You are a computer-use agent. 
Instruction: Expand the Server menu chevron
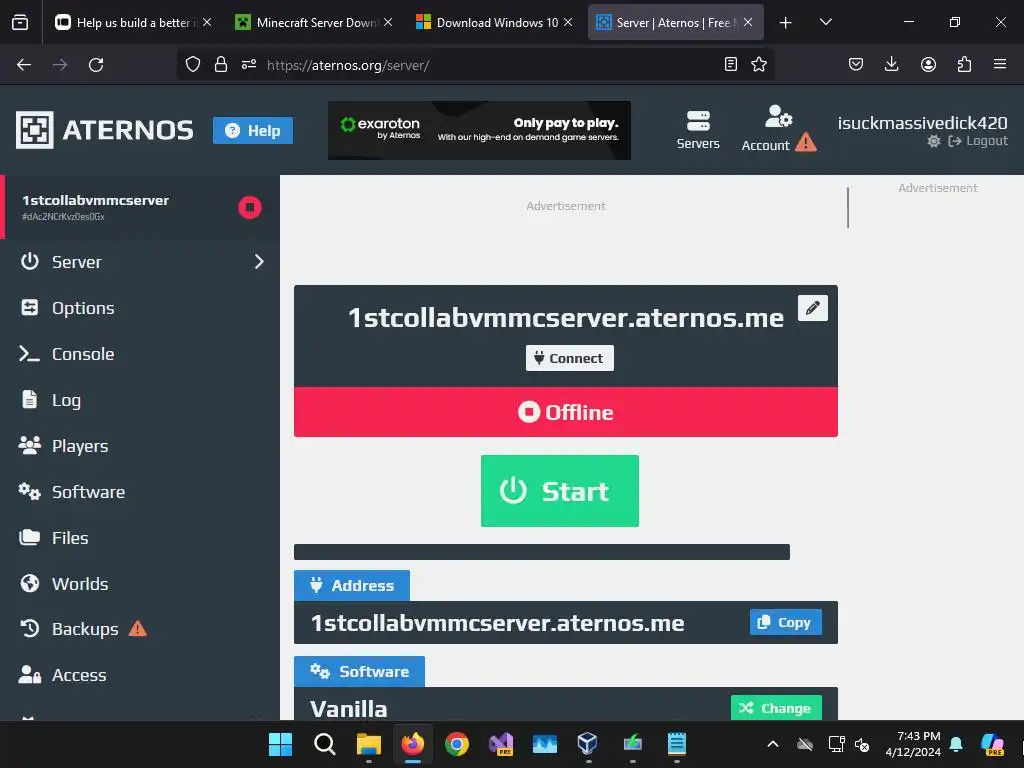259,262
